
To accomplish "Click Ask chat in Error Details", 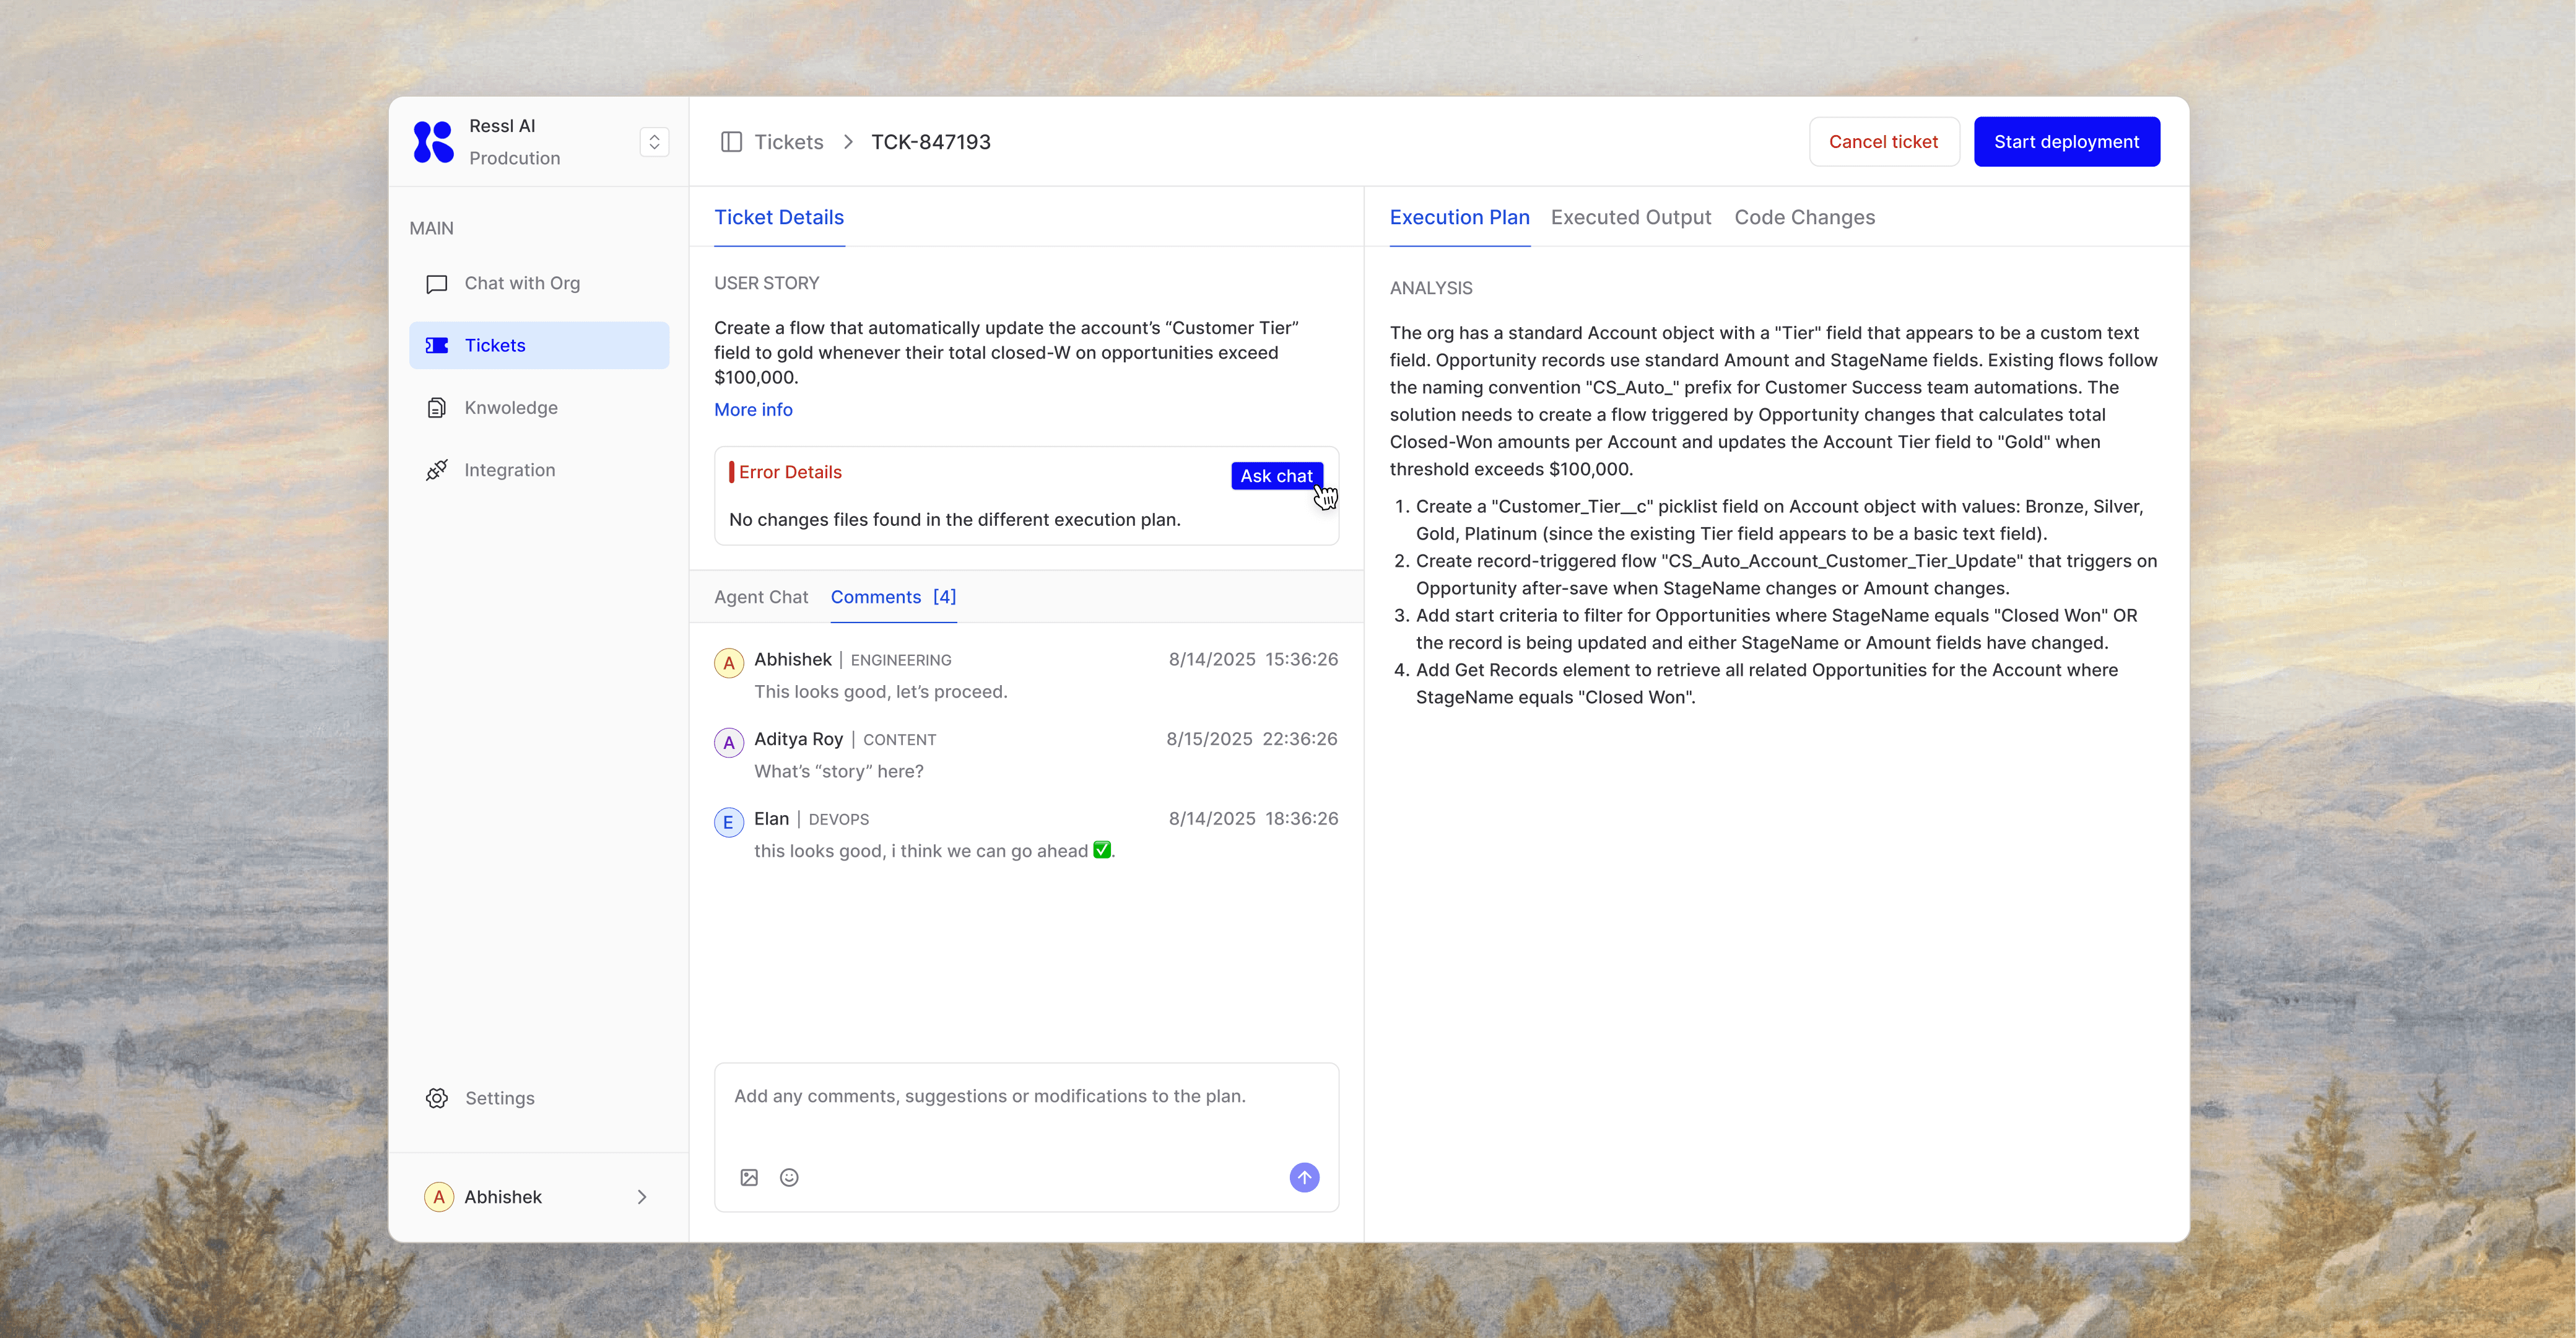I will click(x=1276, y=476).
